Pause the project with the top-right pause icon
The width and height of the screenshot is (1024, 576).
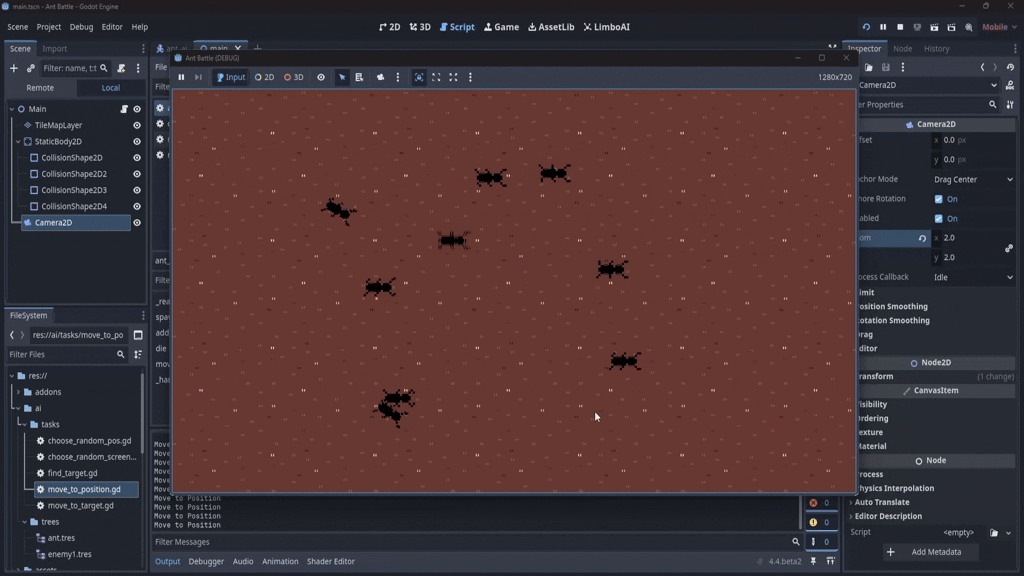(883, 27)
